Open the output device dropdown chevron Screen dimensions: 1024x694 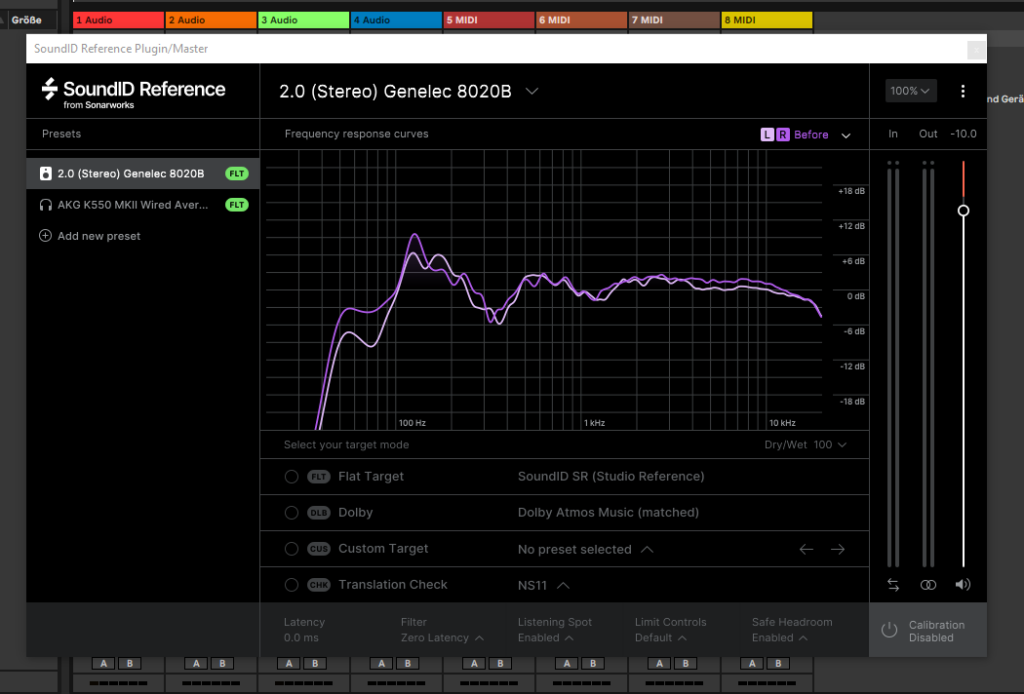point(532,91)
